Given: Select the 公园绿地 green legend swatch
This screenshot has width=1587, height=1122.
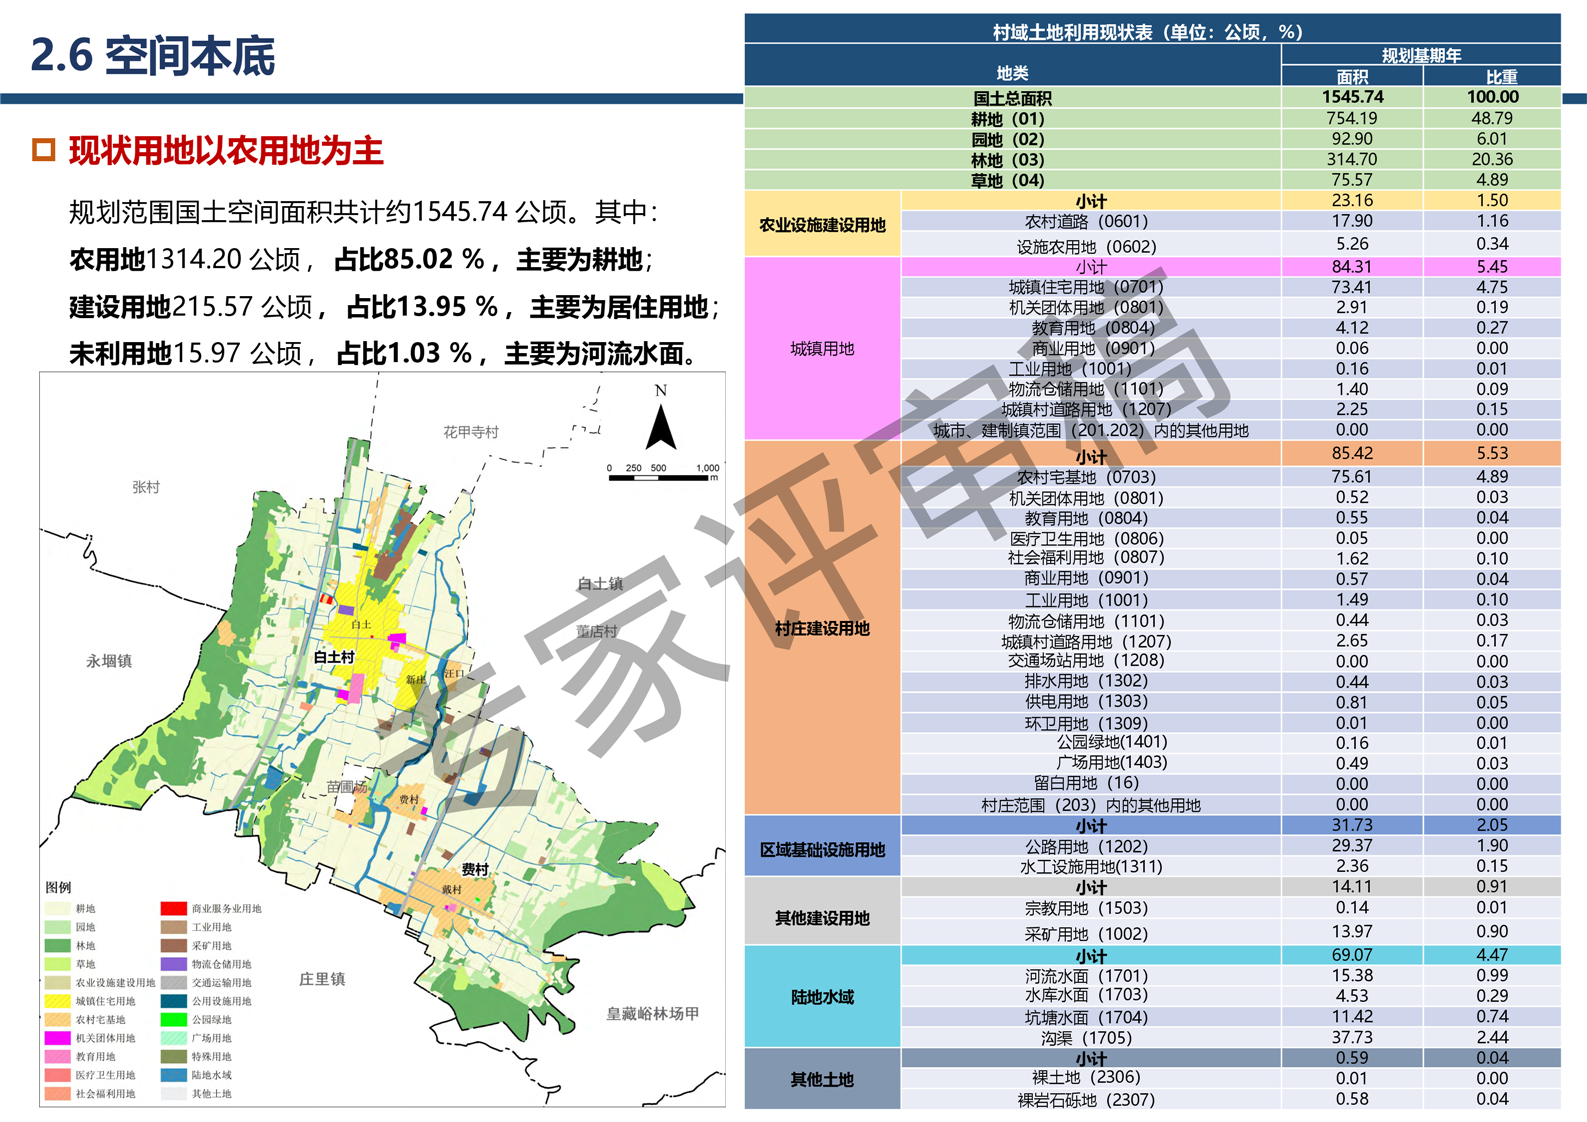Looking at the screenshot, I should click(174, 1020).
